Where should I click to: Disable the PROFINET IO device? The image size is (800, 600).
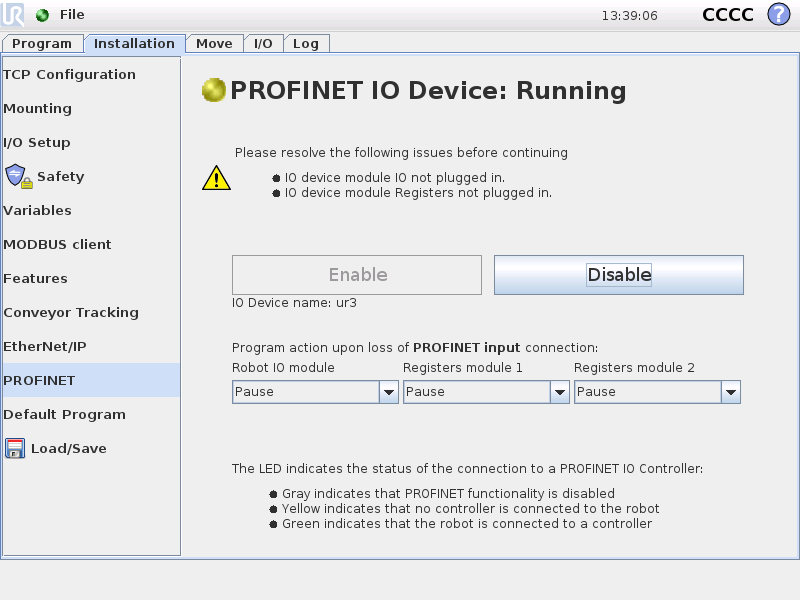point(618,274)
